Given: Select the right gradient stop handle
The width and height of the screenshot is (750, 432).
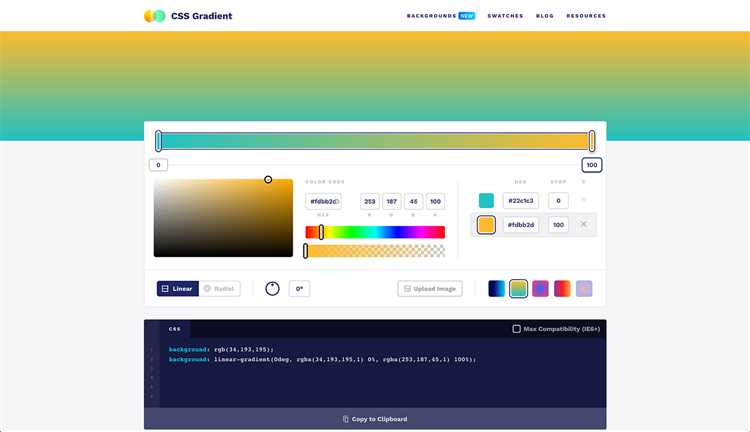Looking at the screenshot, I should [592, 141].
